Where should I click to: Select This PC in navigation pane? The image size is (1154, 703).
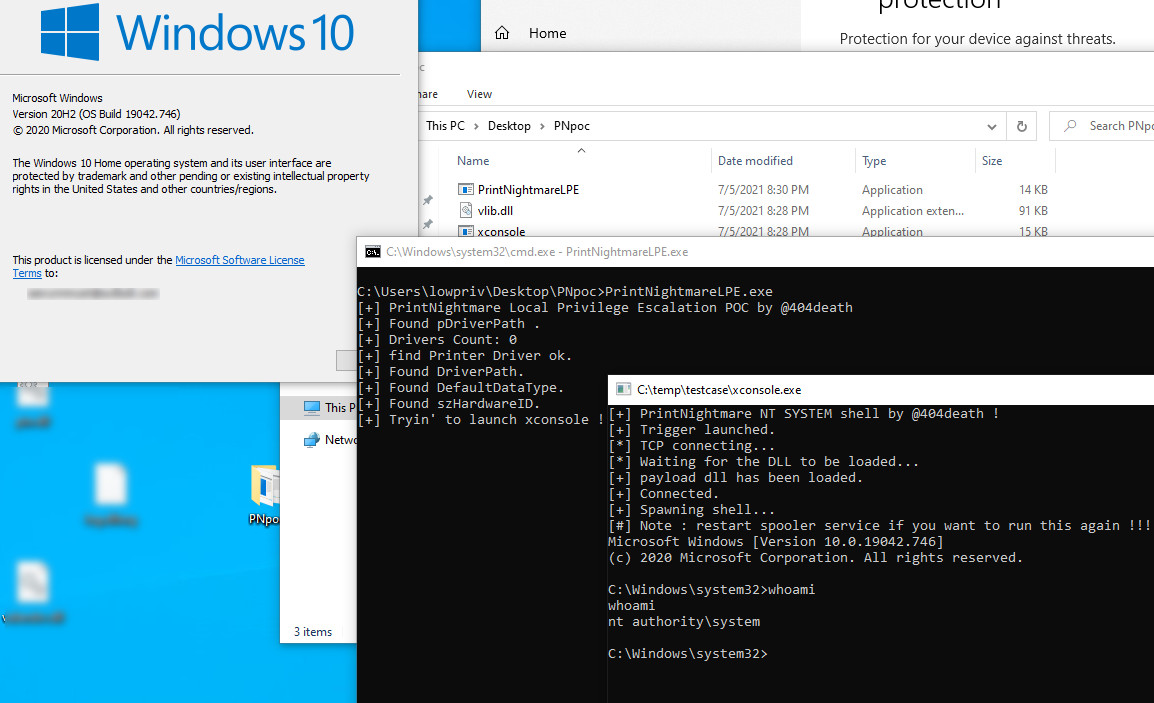(x=329, y=407)
